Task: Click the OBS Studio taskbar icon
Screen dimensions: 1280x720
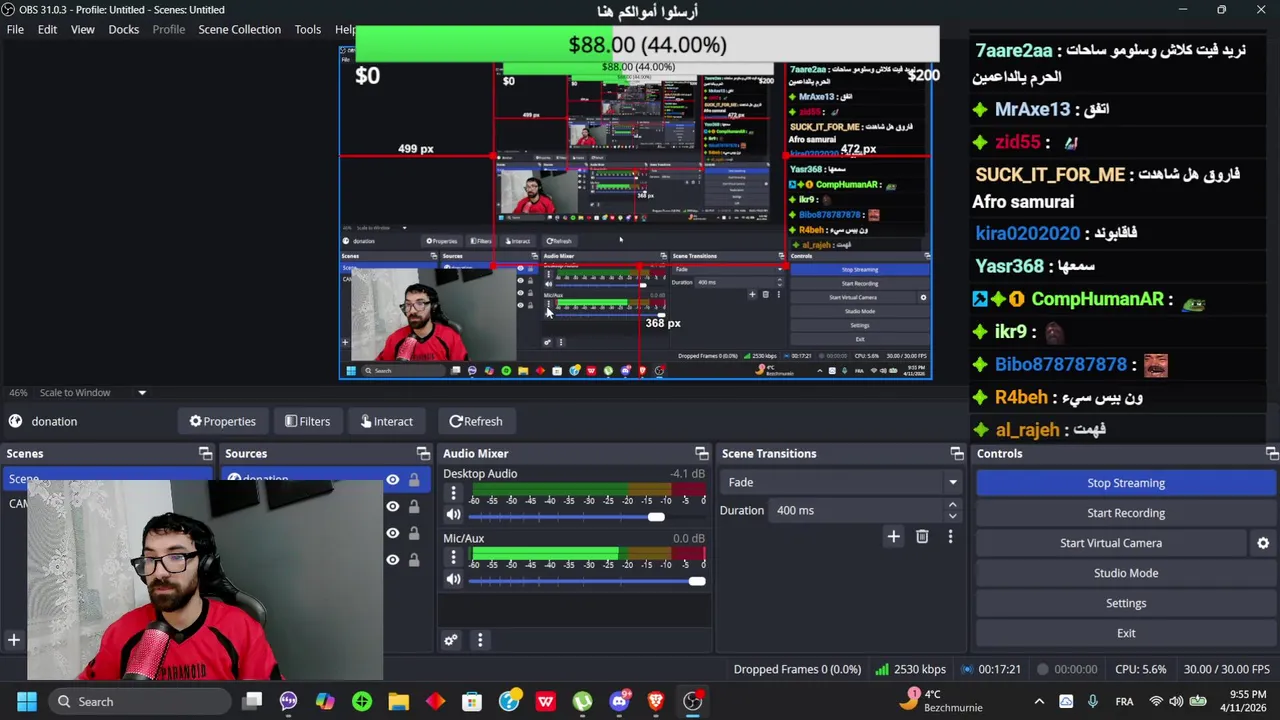Action: pyautogui.click(x=692, y=701)
